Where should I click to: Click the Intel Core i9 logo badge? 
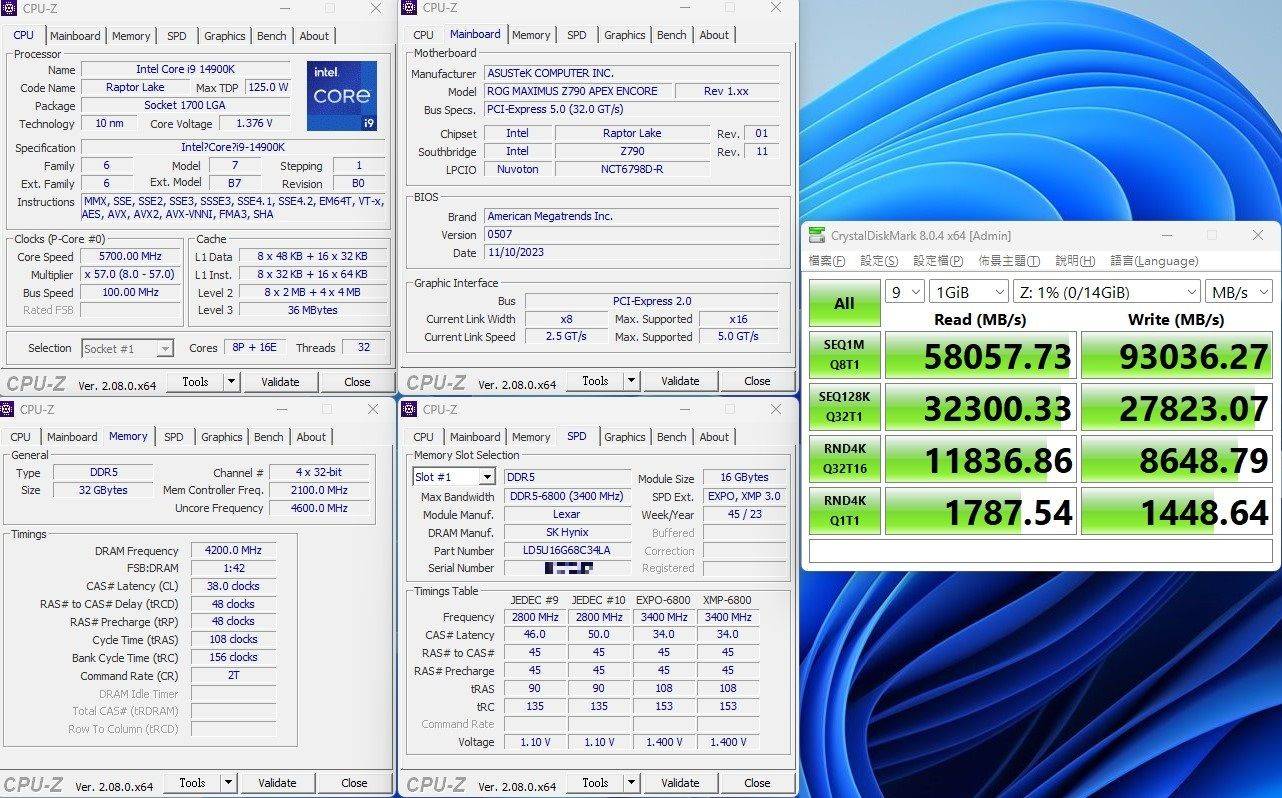342,96
